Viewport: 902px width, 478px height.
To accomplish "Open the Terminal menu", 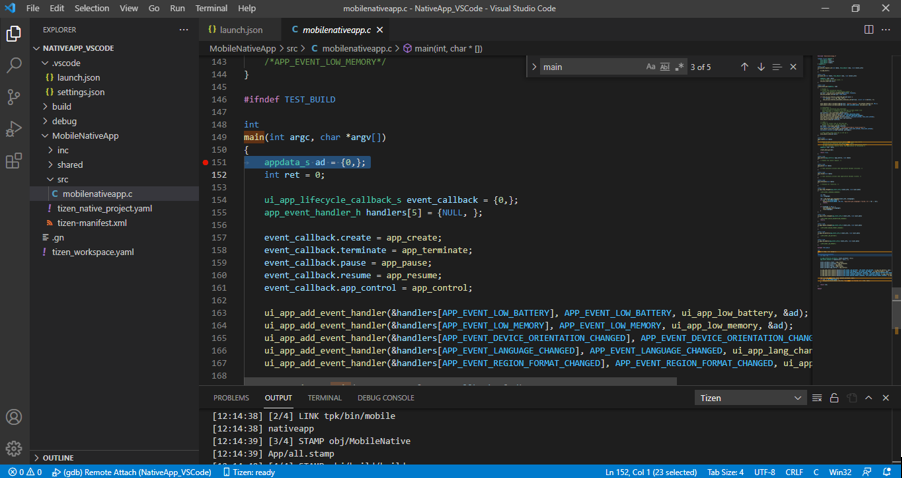I will [x=211, y=8].
